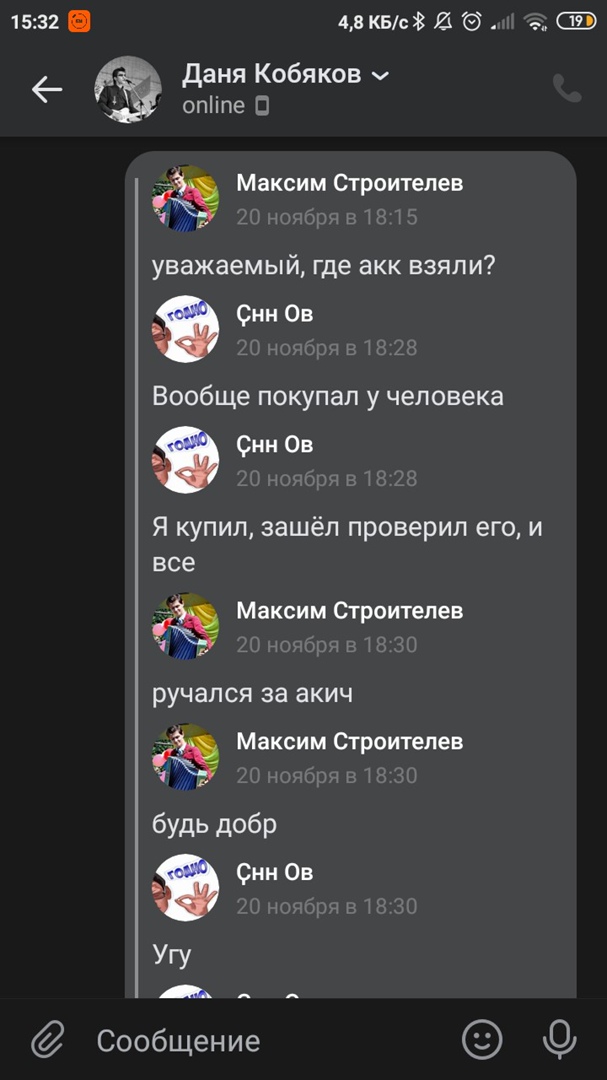607x1080 pixels.
Task: Tap the "будь добр" message
Action: click(x=214, y=824)
